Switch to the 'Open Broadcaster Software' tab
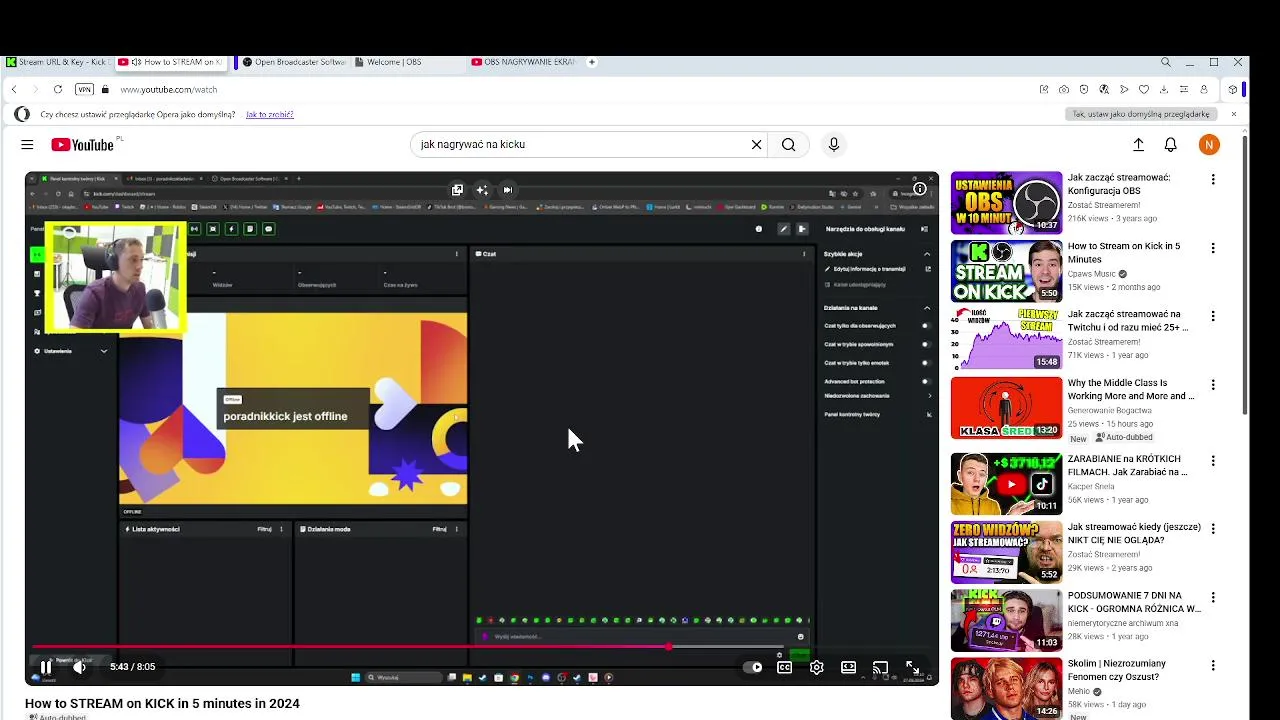Viewport: 1280px width, 720px height. tap(294, 62)
